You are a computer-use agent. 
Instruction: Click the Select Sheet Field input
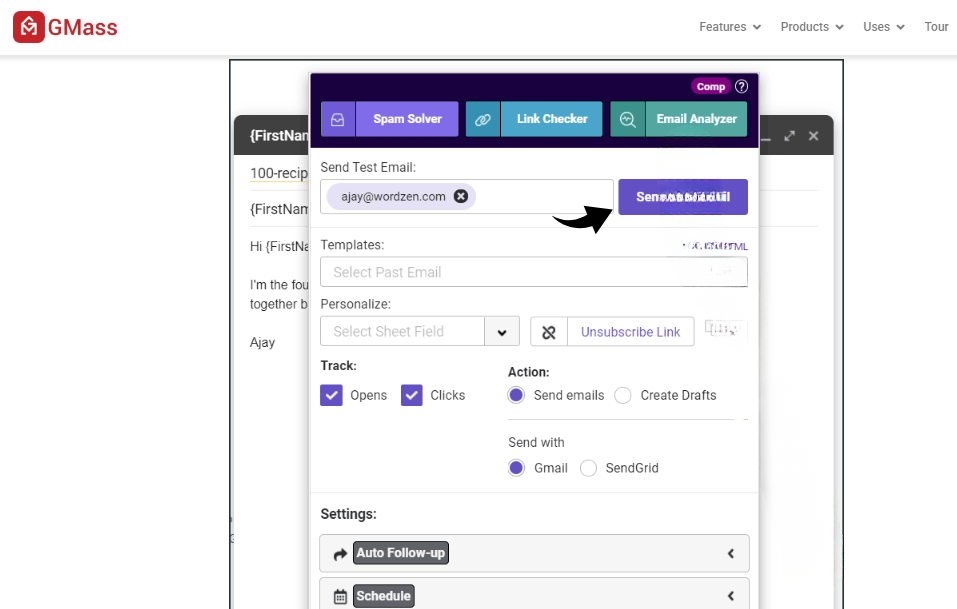[x=402, y=332]
